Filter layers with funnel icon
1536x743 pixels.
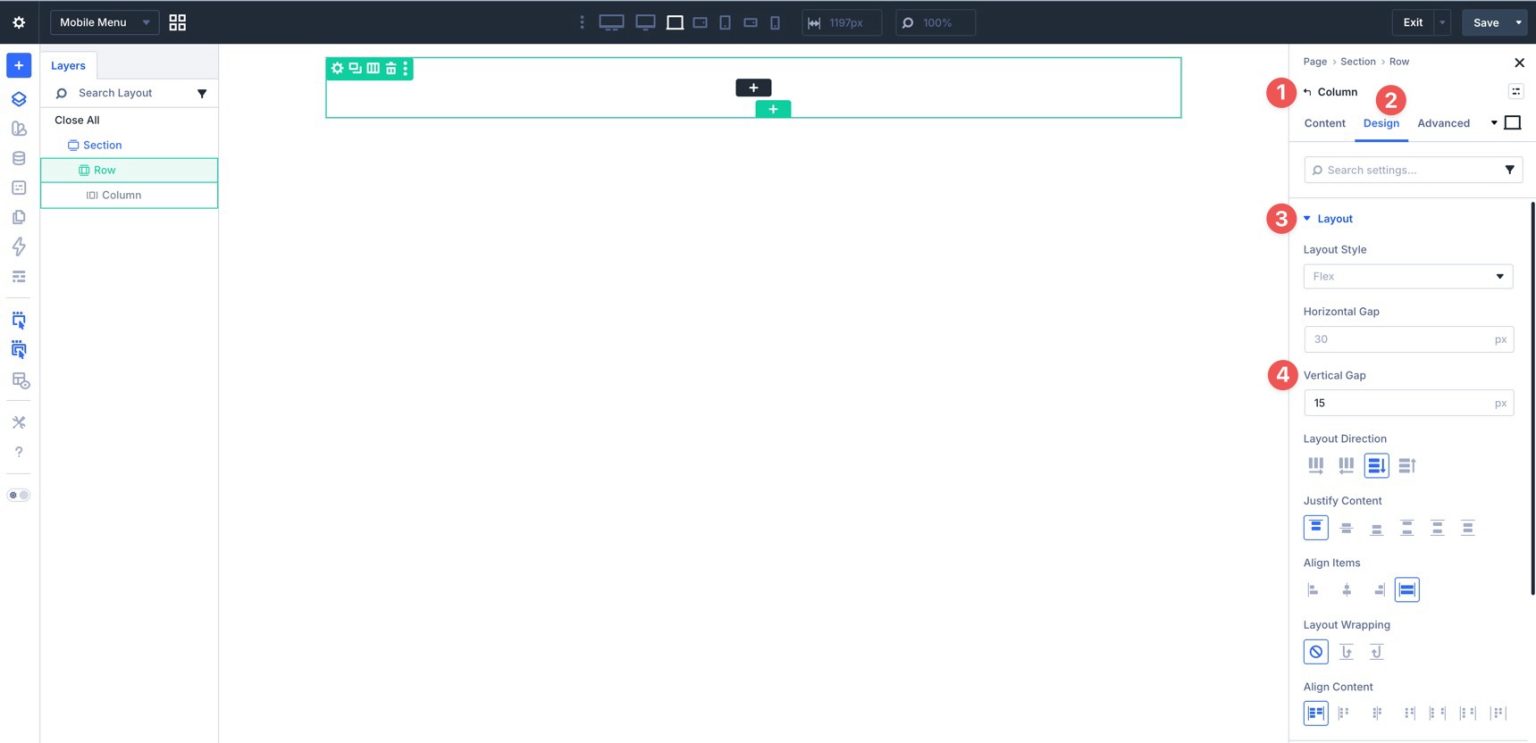(202, 93)
